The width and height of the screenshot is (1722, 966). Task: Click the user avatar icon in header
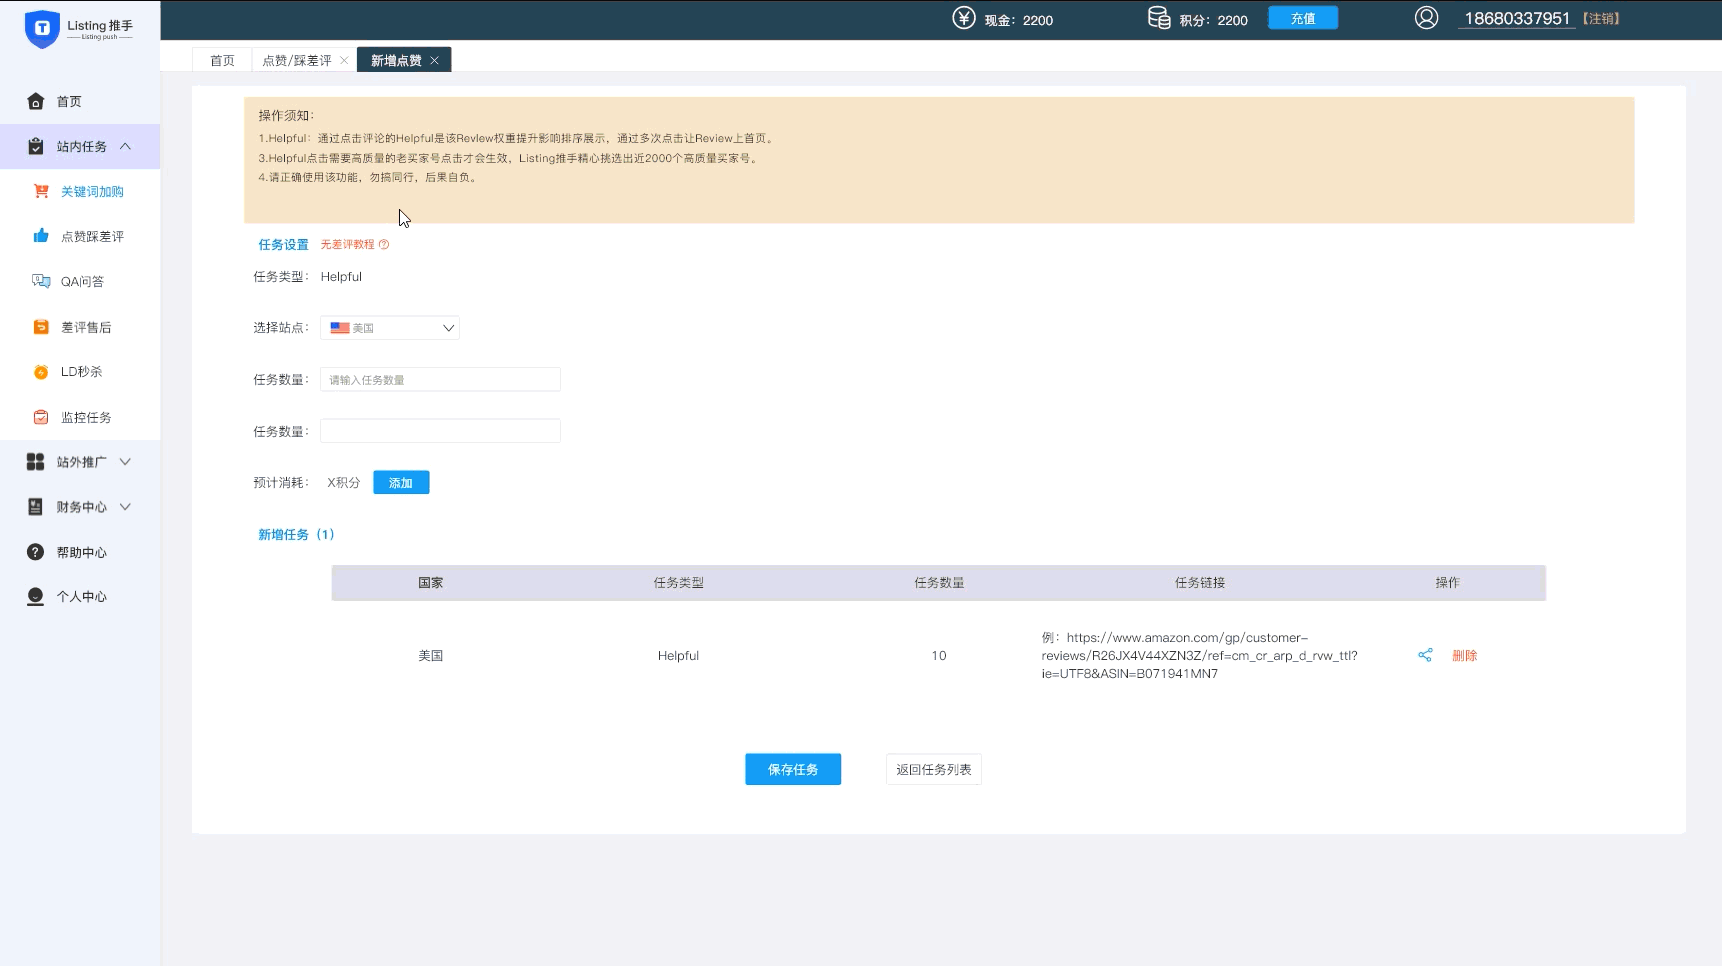point(1427,18)
